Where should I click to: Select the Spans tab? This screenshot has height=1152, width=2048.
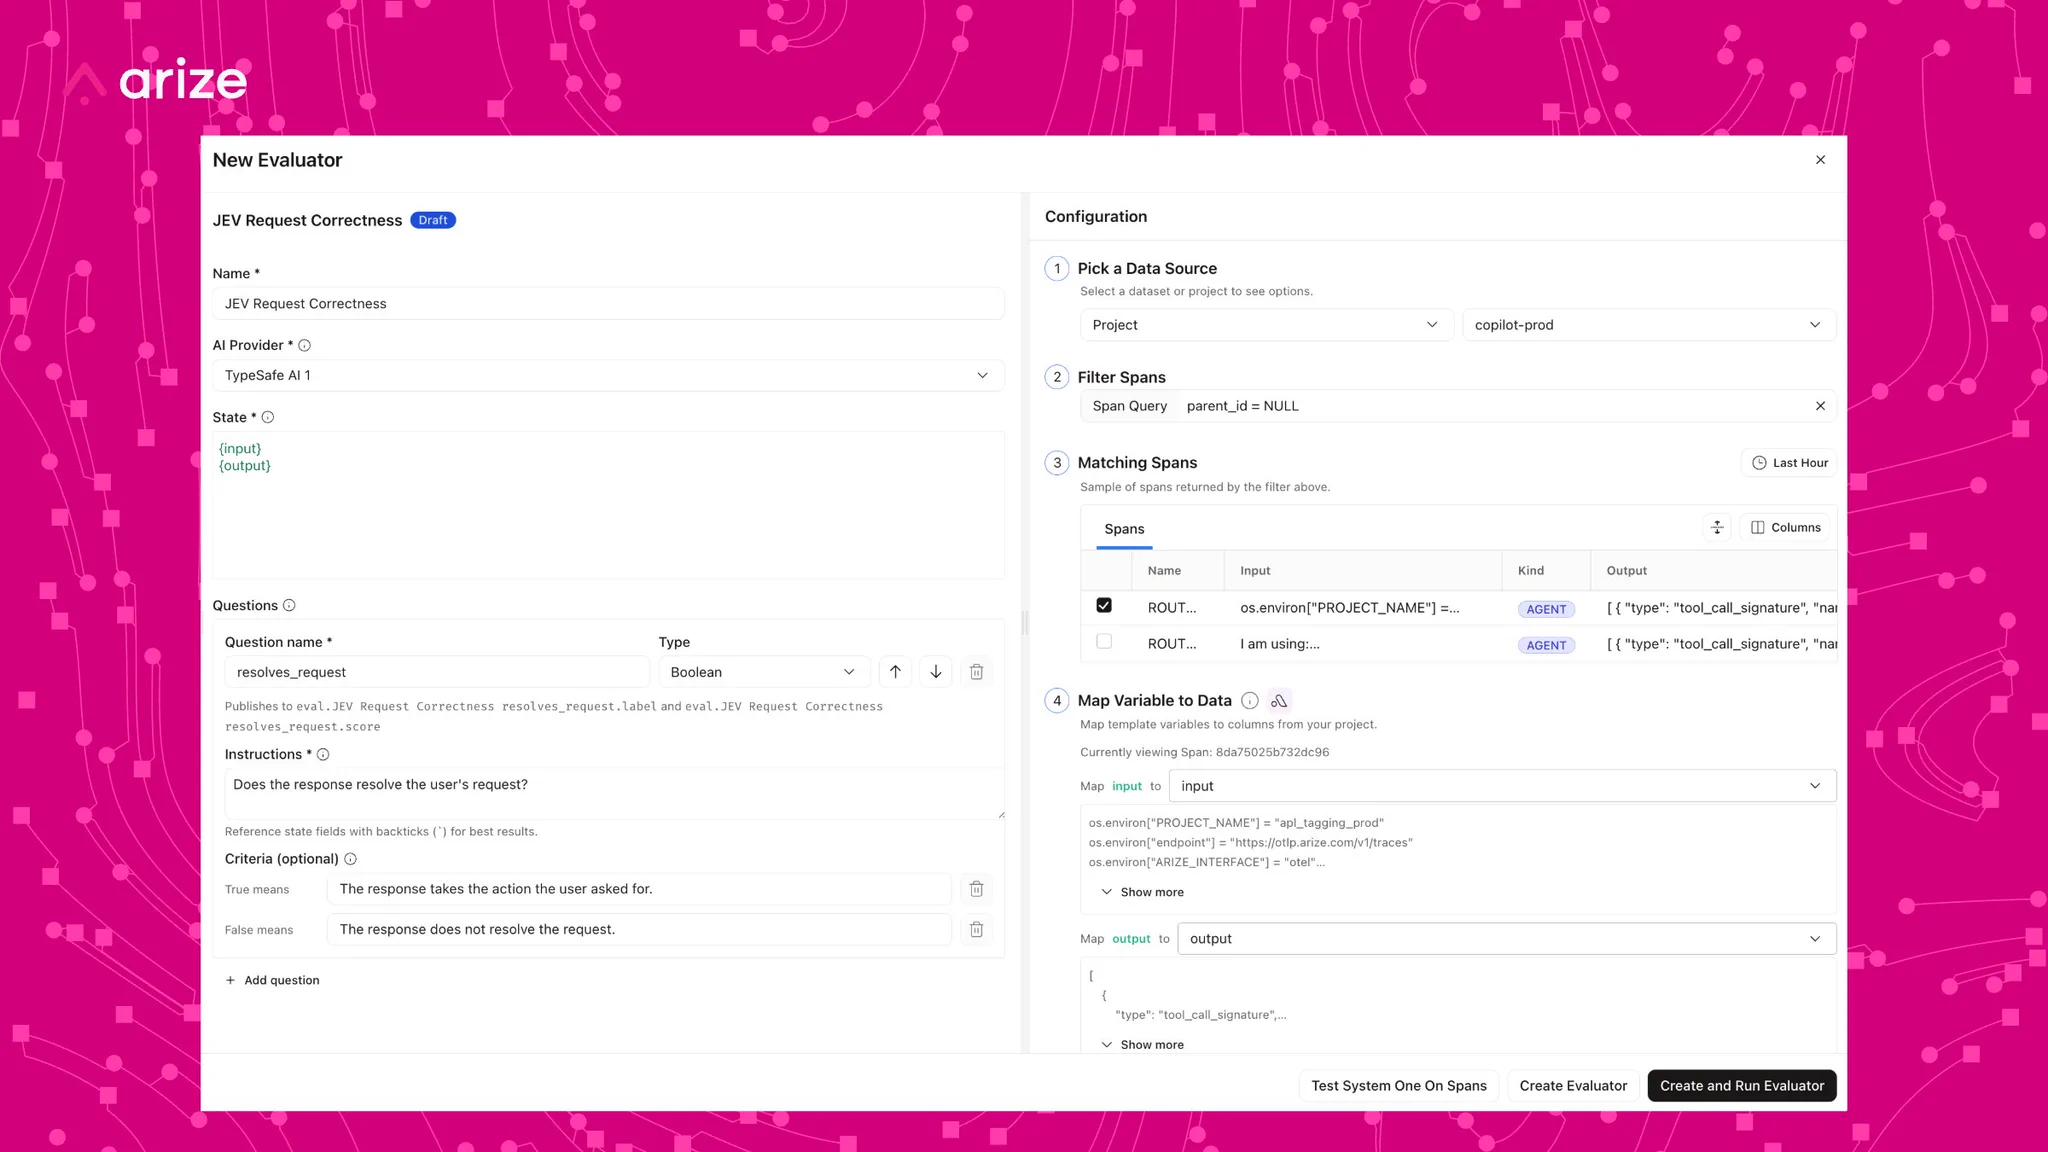coord(1124,529)
